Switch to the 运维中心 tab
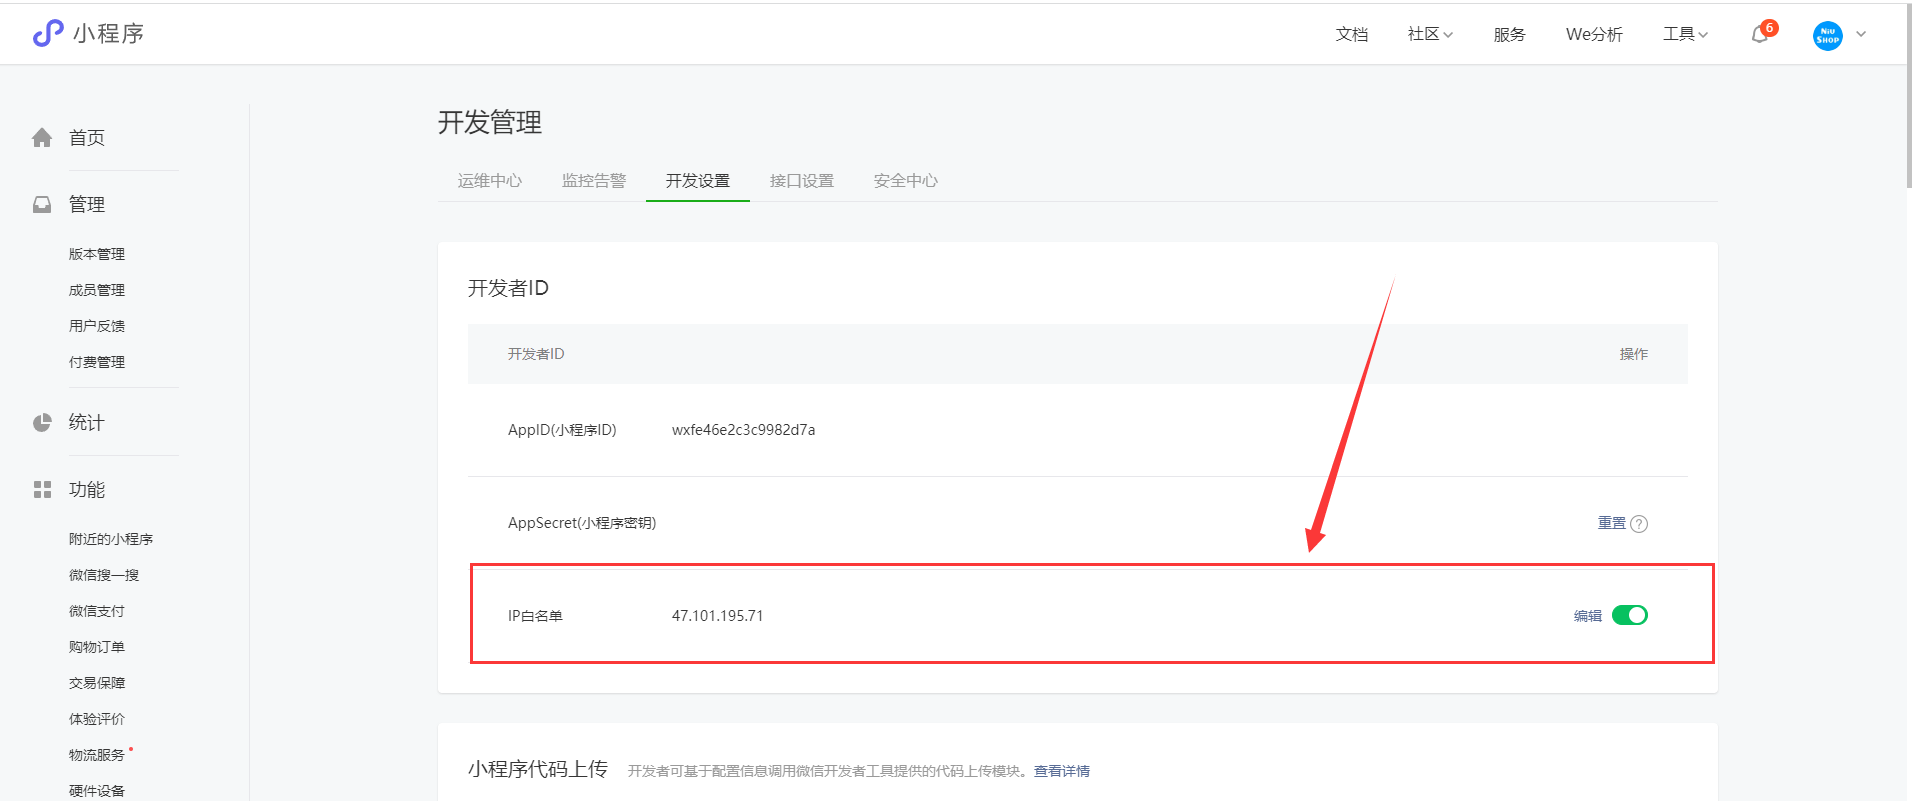The width and height of the screenshot is (1912, 801). click(x=490, y=181)
